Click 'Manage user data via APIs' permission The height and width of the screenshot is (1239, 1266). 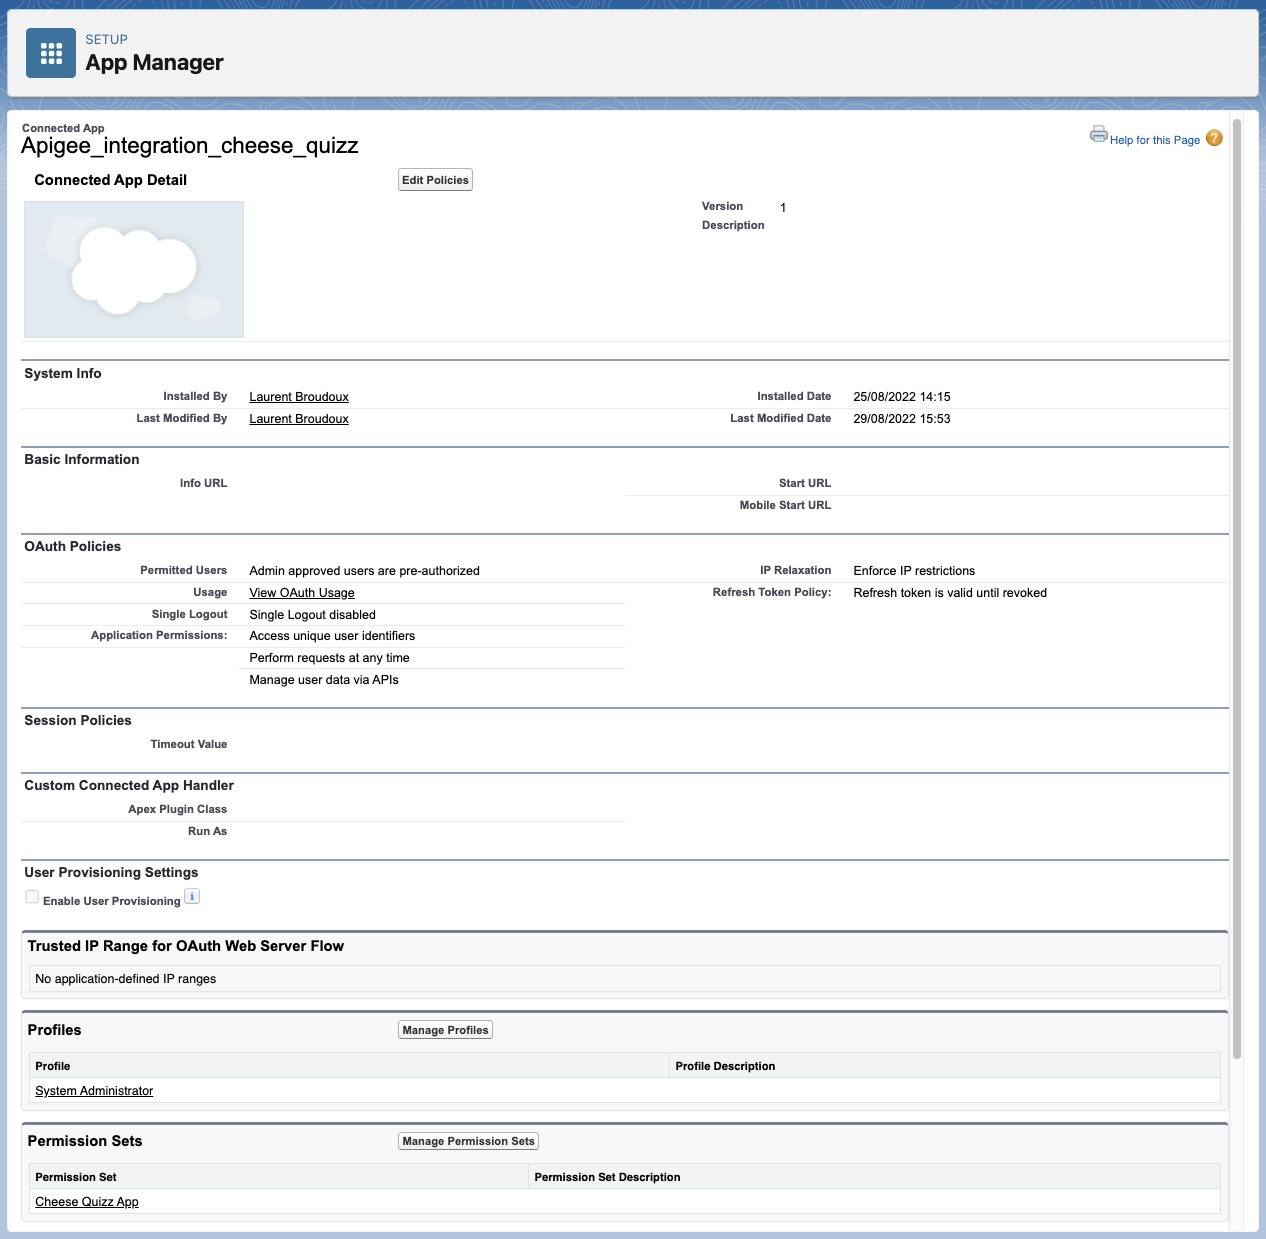(x=324, y=680)
